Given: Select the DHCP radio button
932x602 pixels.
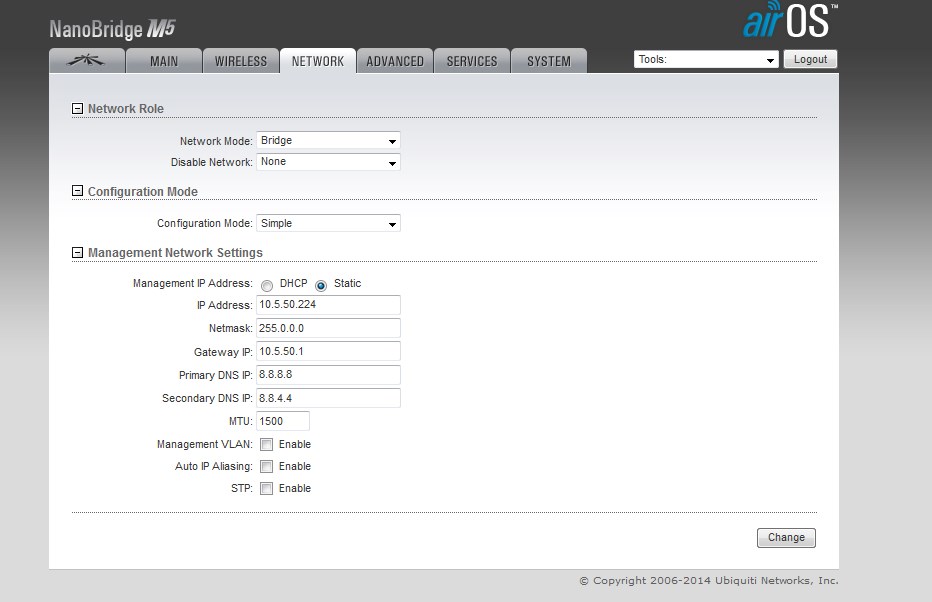Looking at the screenshot, I should click(x=267, y=286).
